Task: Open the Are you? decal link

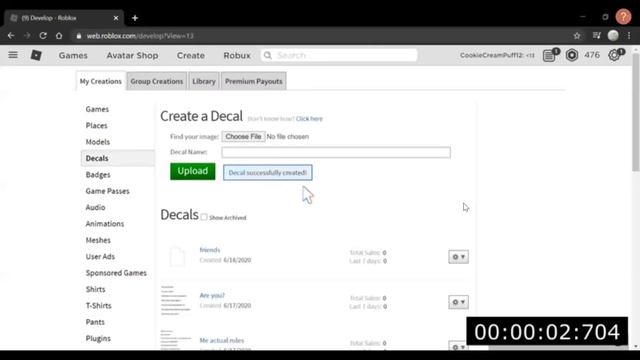Action: (212, 295)
